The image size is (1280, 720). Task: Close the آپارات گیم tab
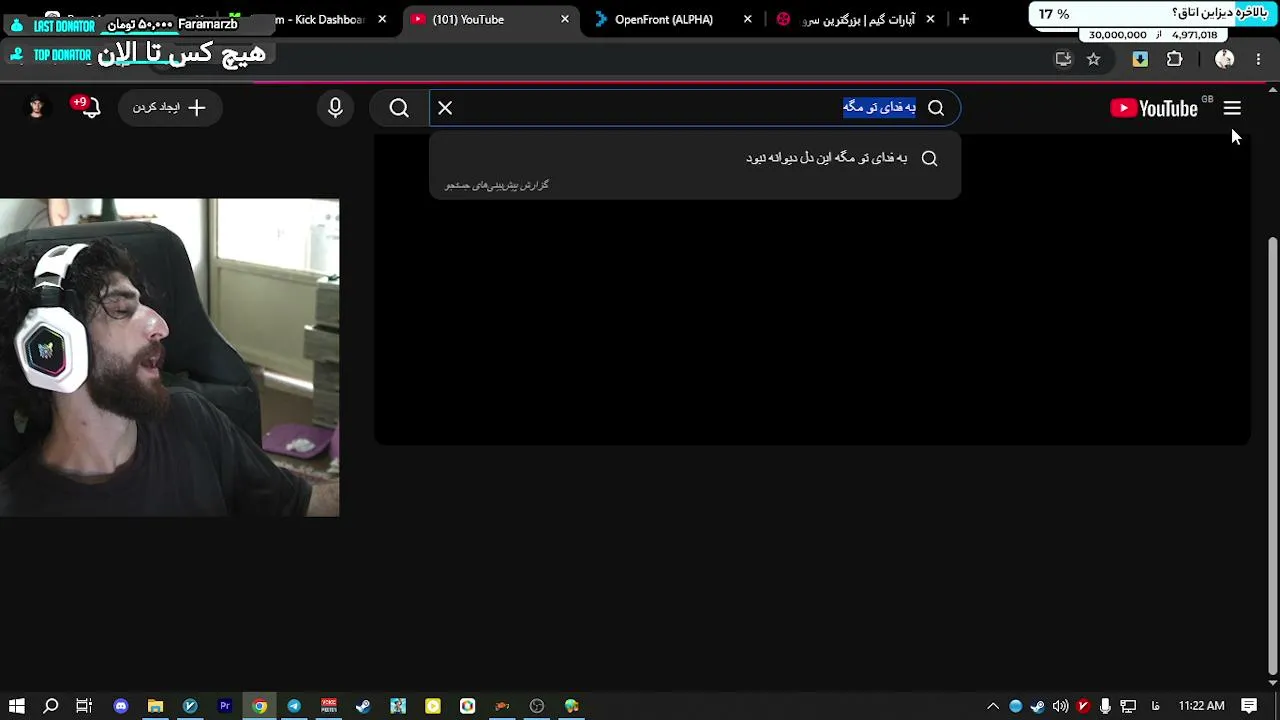click(930, 19)
